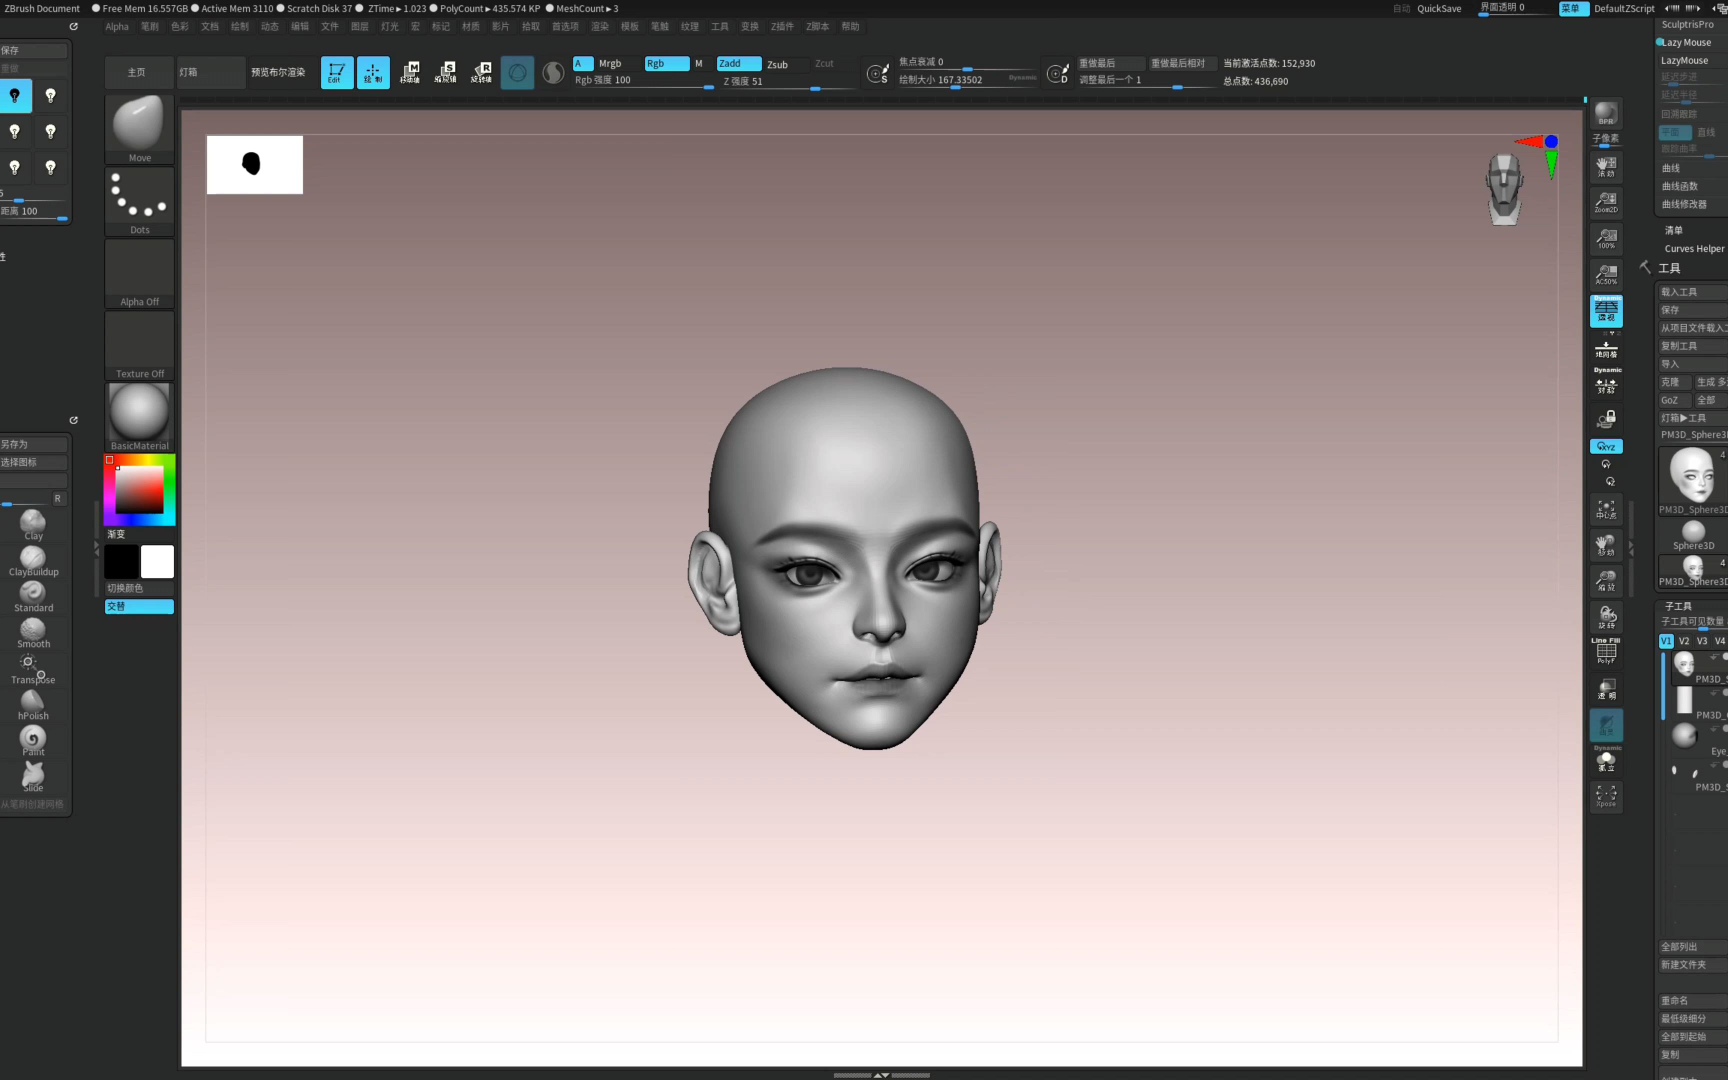Screen dimensions: 1728x1080
Task: Open the Alpha menu
Action: click(117, 27)
